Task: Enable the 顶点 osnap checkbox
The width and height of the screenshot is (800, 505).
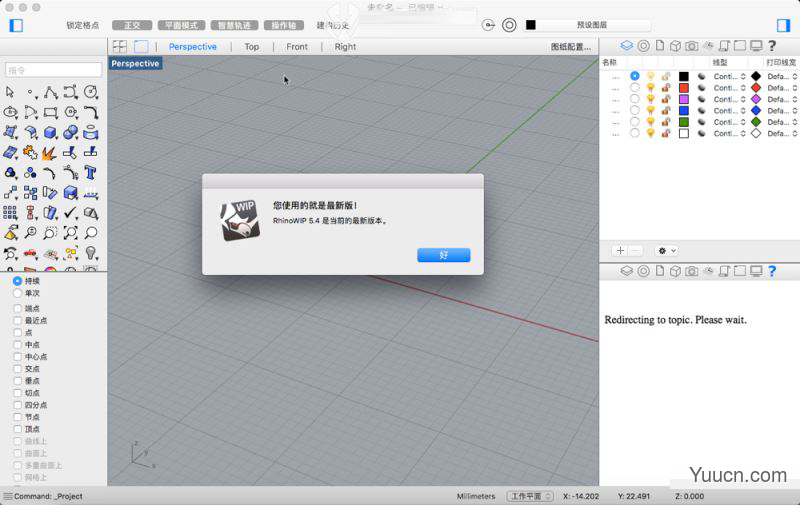Action: [17, 429]
